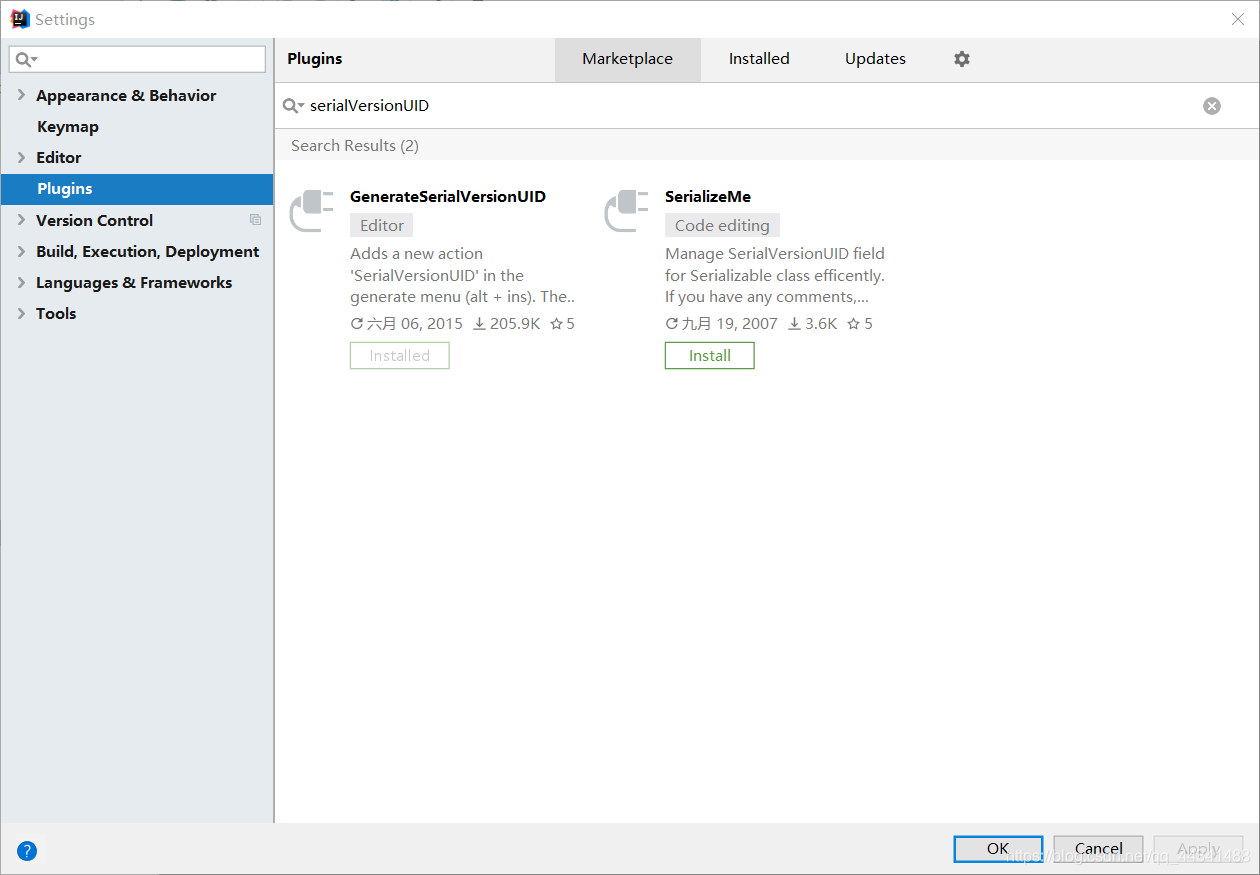The width and height of the screenshot is (1260, 875).
Task: Click the Cancel button
Action: (1098, 849)
